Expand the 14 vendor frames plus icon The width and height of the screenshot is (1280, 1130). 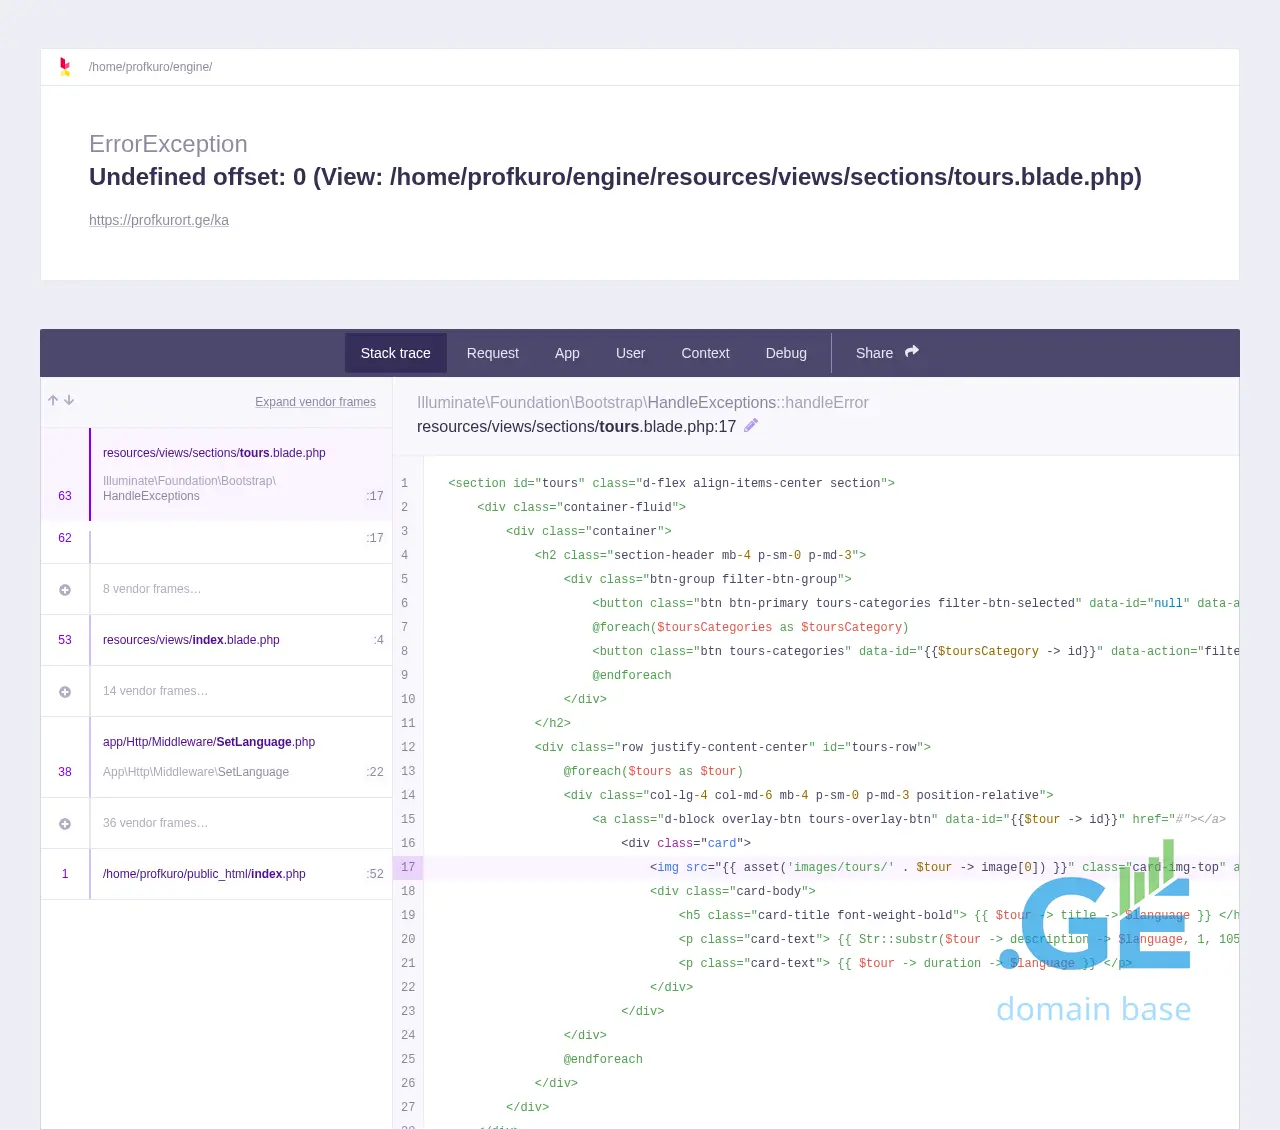65,692
